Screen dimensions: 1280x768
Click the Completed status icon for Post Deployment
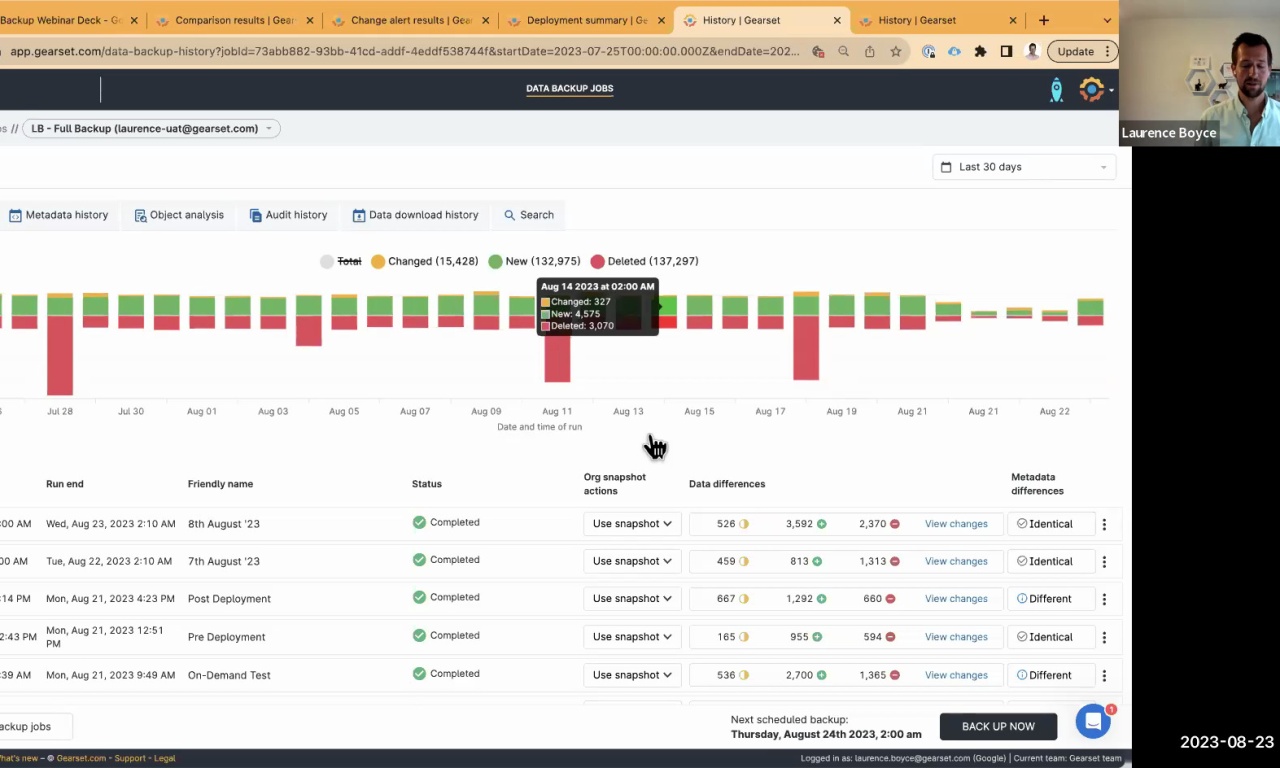[x=419, y=597]
